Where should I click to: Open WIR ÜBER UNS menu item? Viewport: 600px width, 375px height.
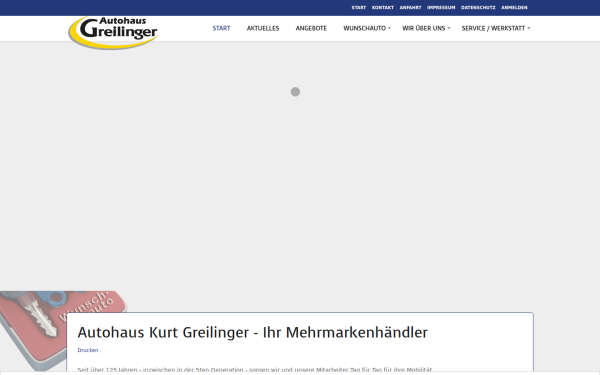tap(423, 28)
